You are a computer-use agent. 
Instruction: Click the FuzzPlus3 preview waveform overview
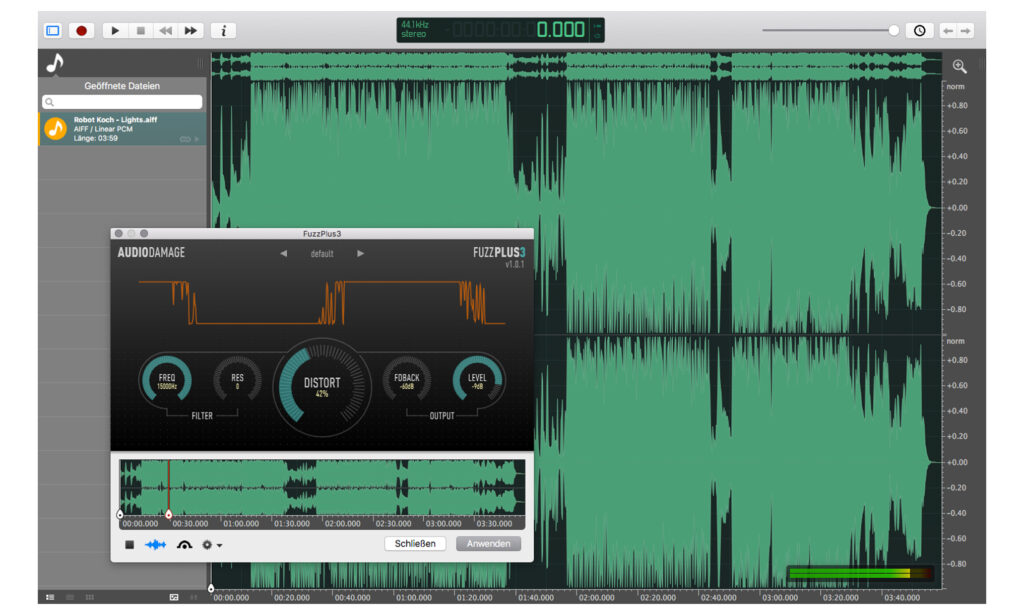tap(322, 487)
